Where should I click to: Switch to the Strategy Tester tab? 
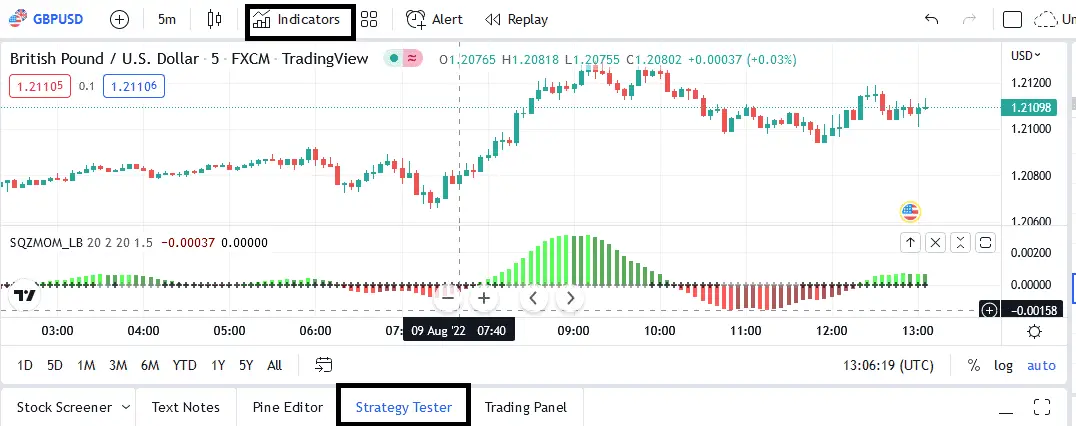point(404,407)
